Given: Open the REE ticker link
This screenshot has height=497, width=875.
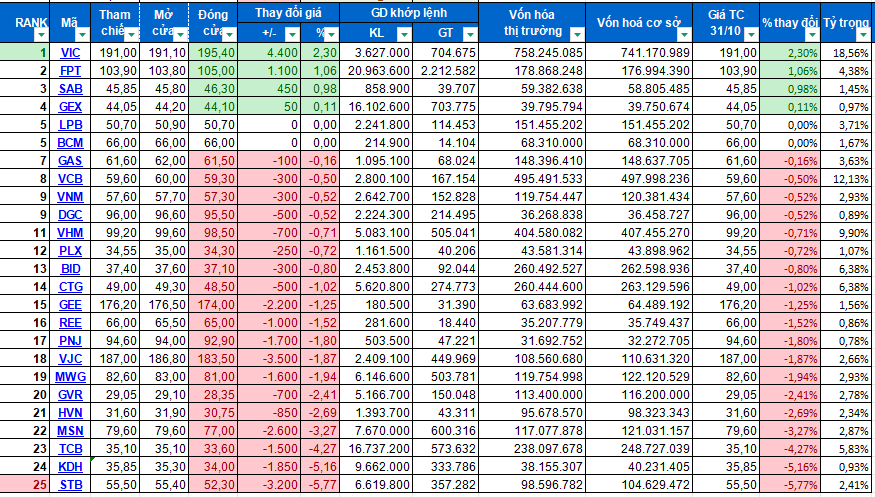Looking at the screenshot, I should coord(70,323).
